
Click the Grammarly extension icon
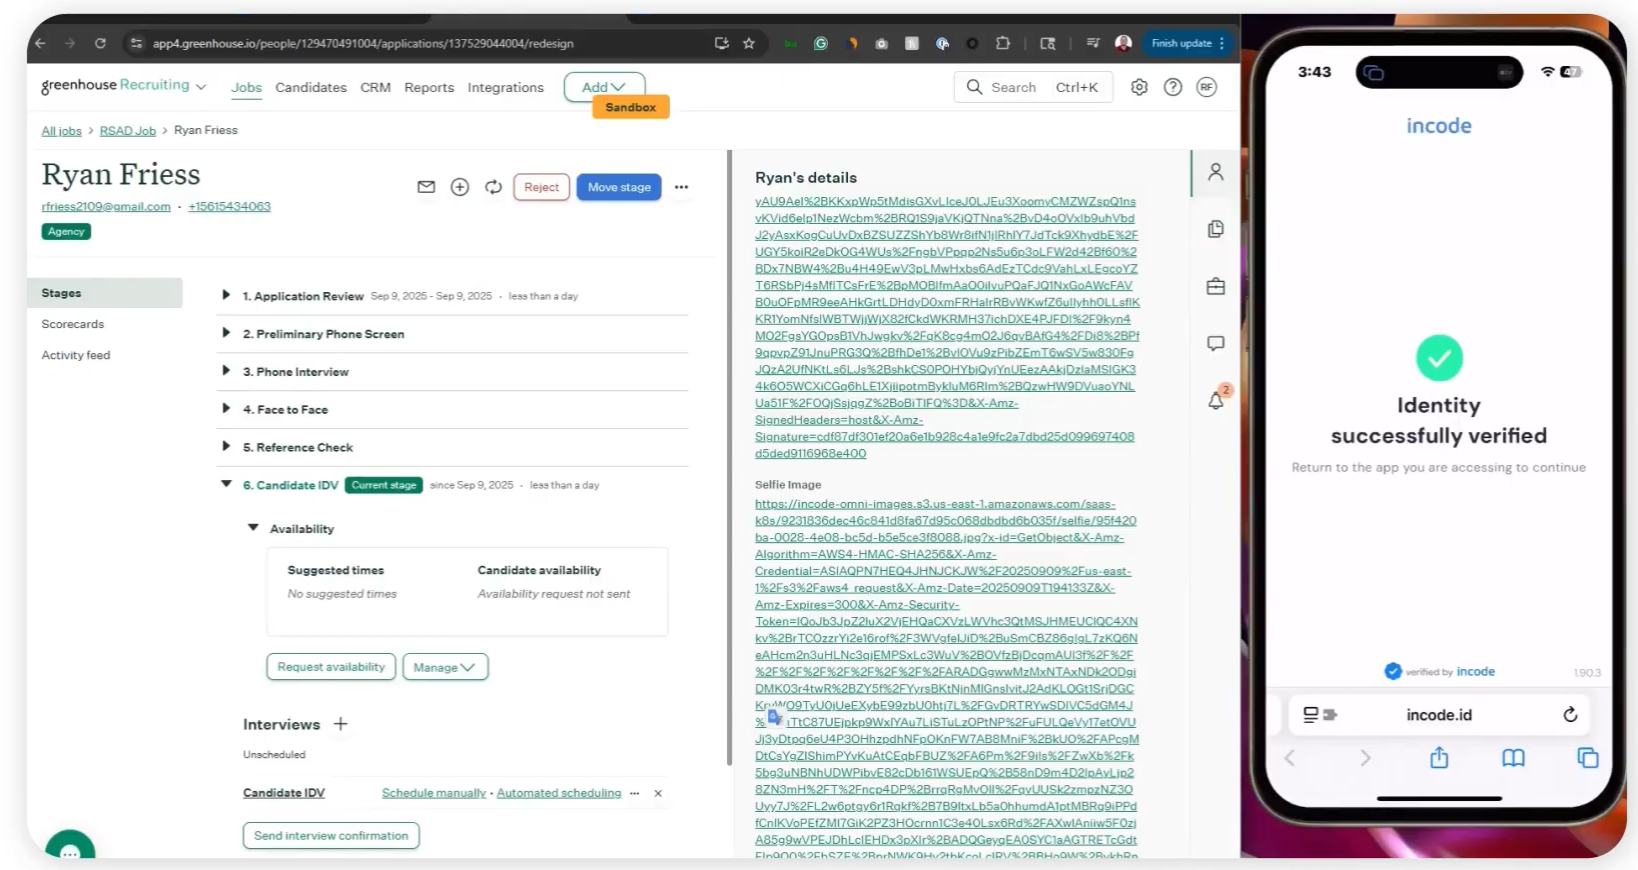click(x=821, y=43)
